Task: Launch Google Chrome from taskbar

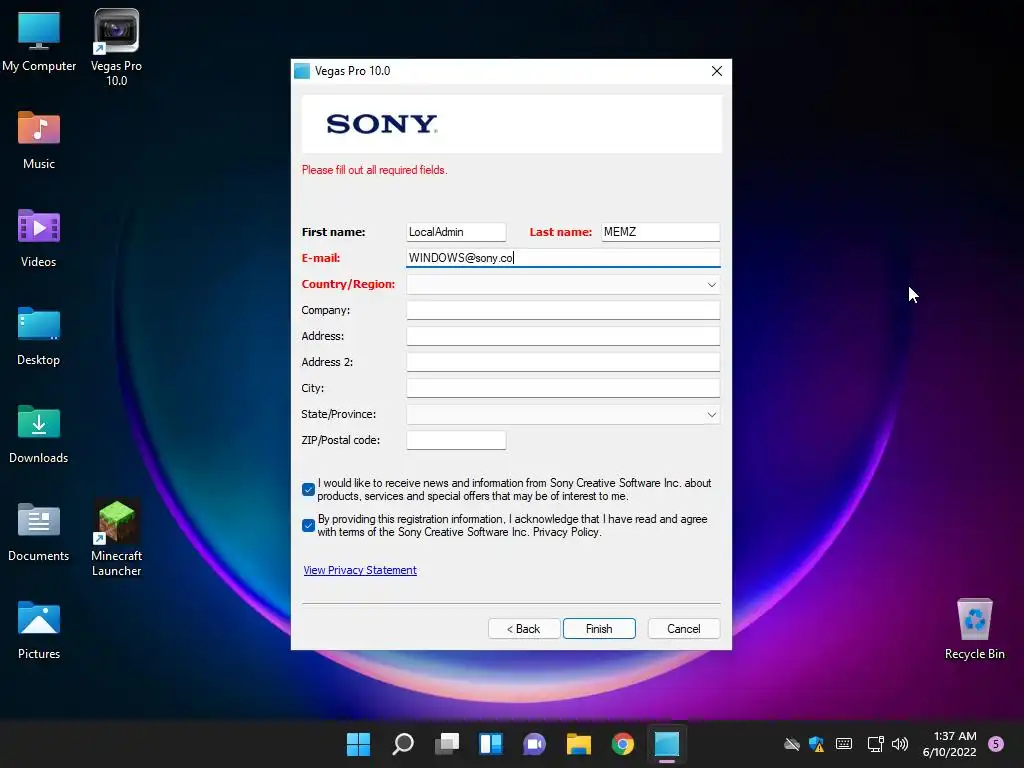Action: pos(622,744)
